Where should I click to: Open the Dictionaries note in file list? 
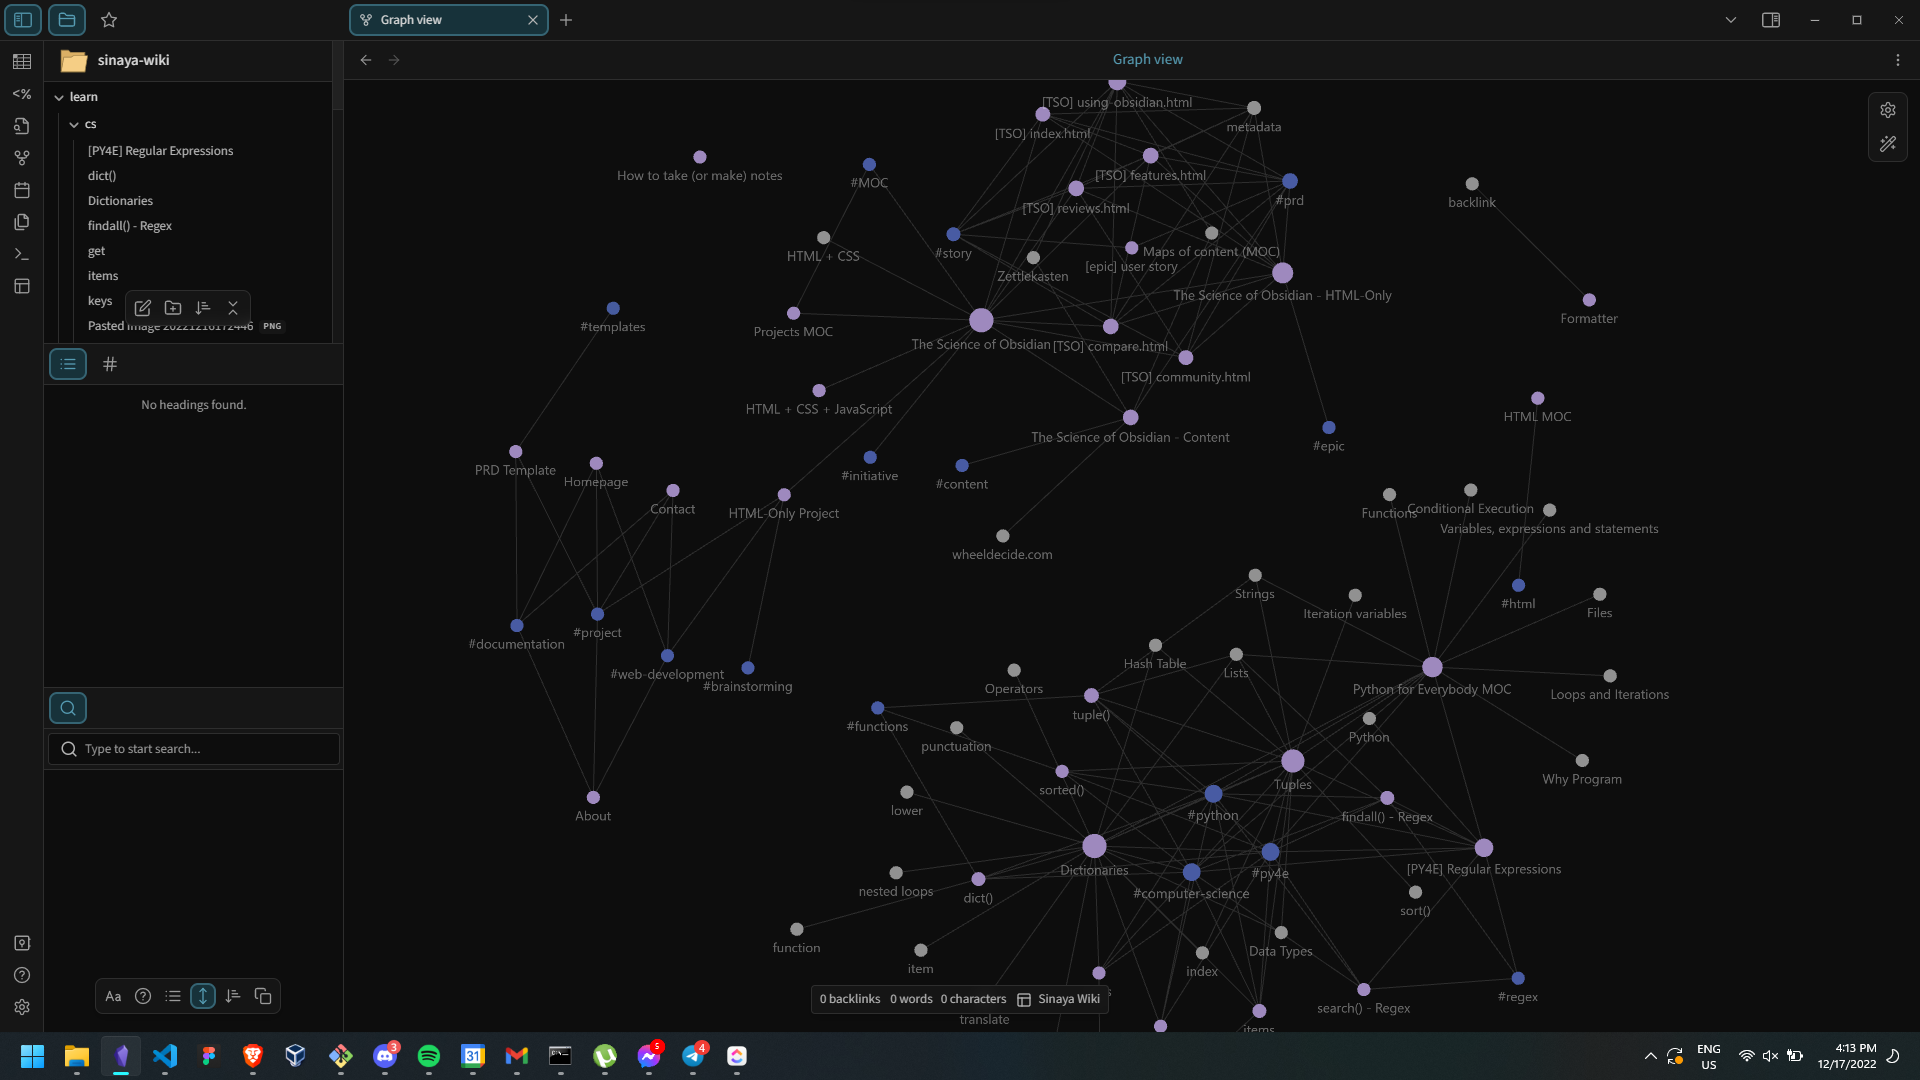120,201
